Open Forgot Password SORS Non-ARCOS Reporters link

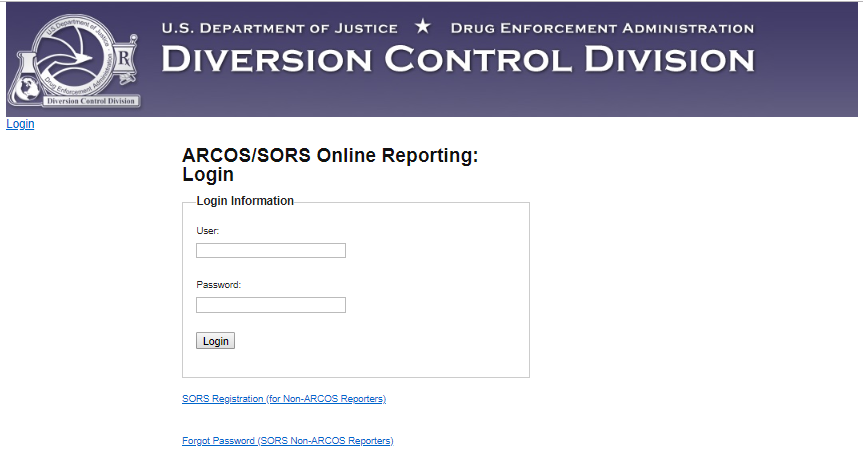[x=288, y=441]
